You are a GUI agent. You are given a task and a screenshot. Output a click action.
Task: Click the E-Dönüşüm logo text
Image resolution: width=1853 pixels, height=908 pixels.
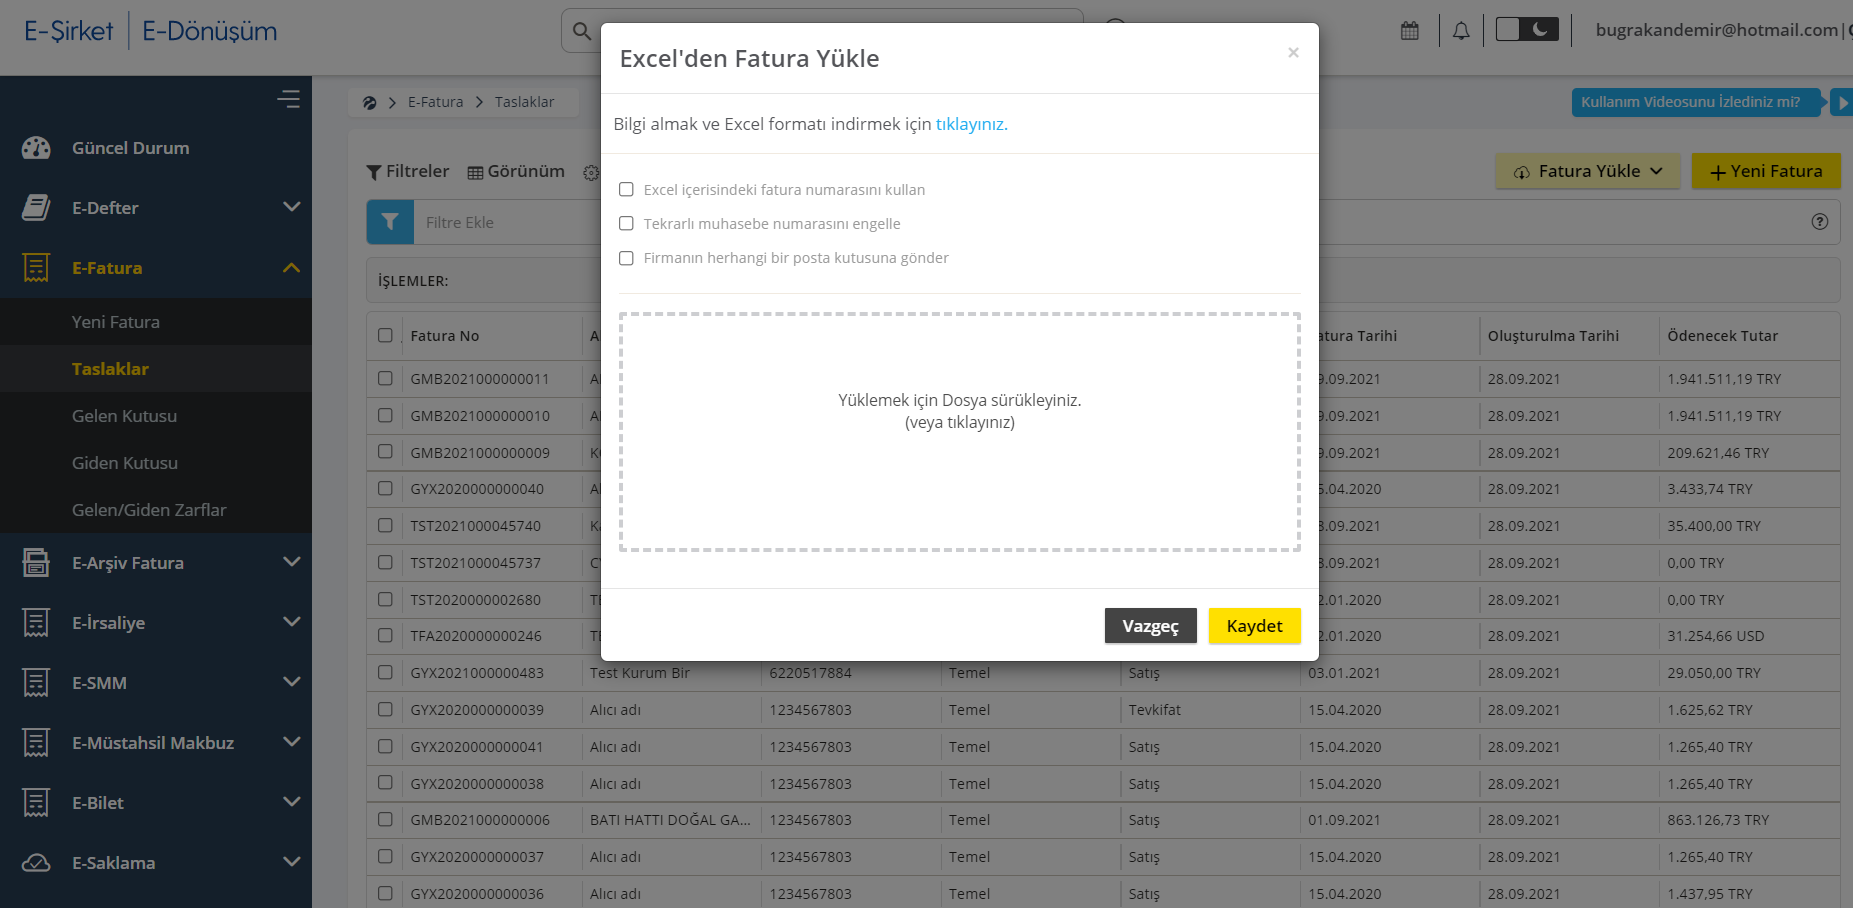coord(210,31)
